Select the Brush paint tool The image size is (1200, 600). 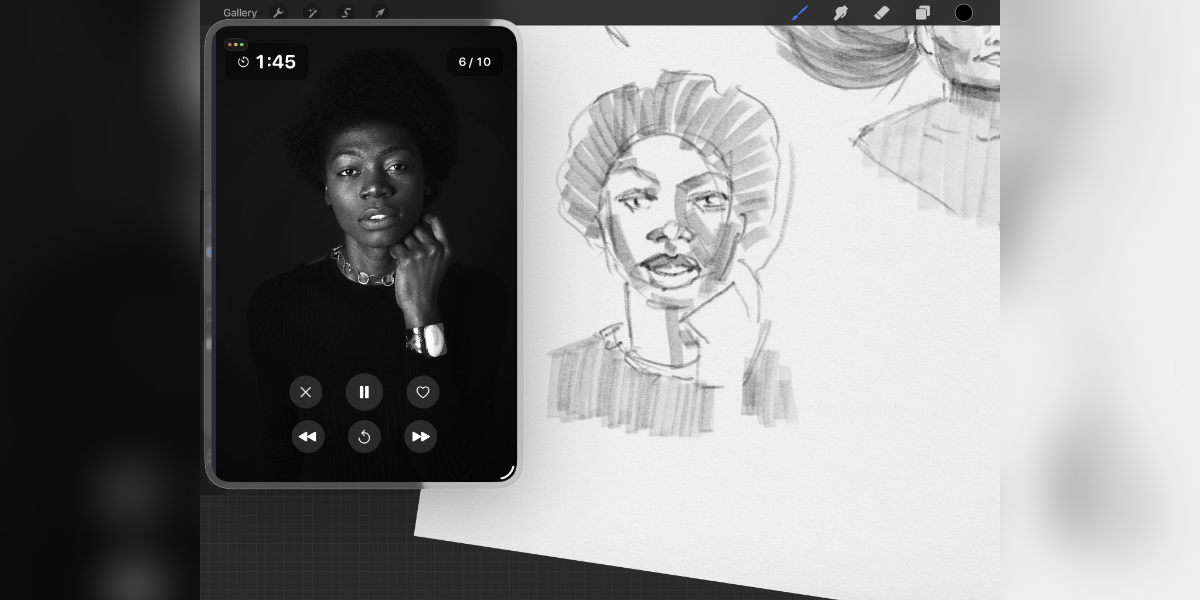click(800, 13)
